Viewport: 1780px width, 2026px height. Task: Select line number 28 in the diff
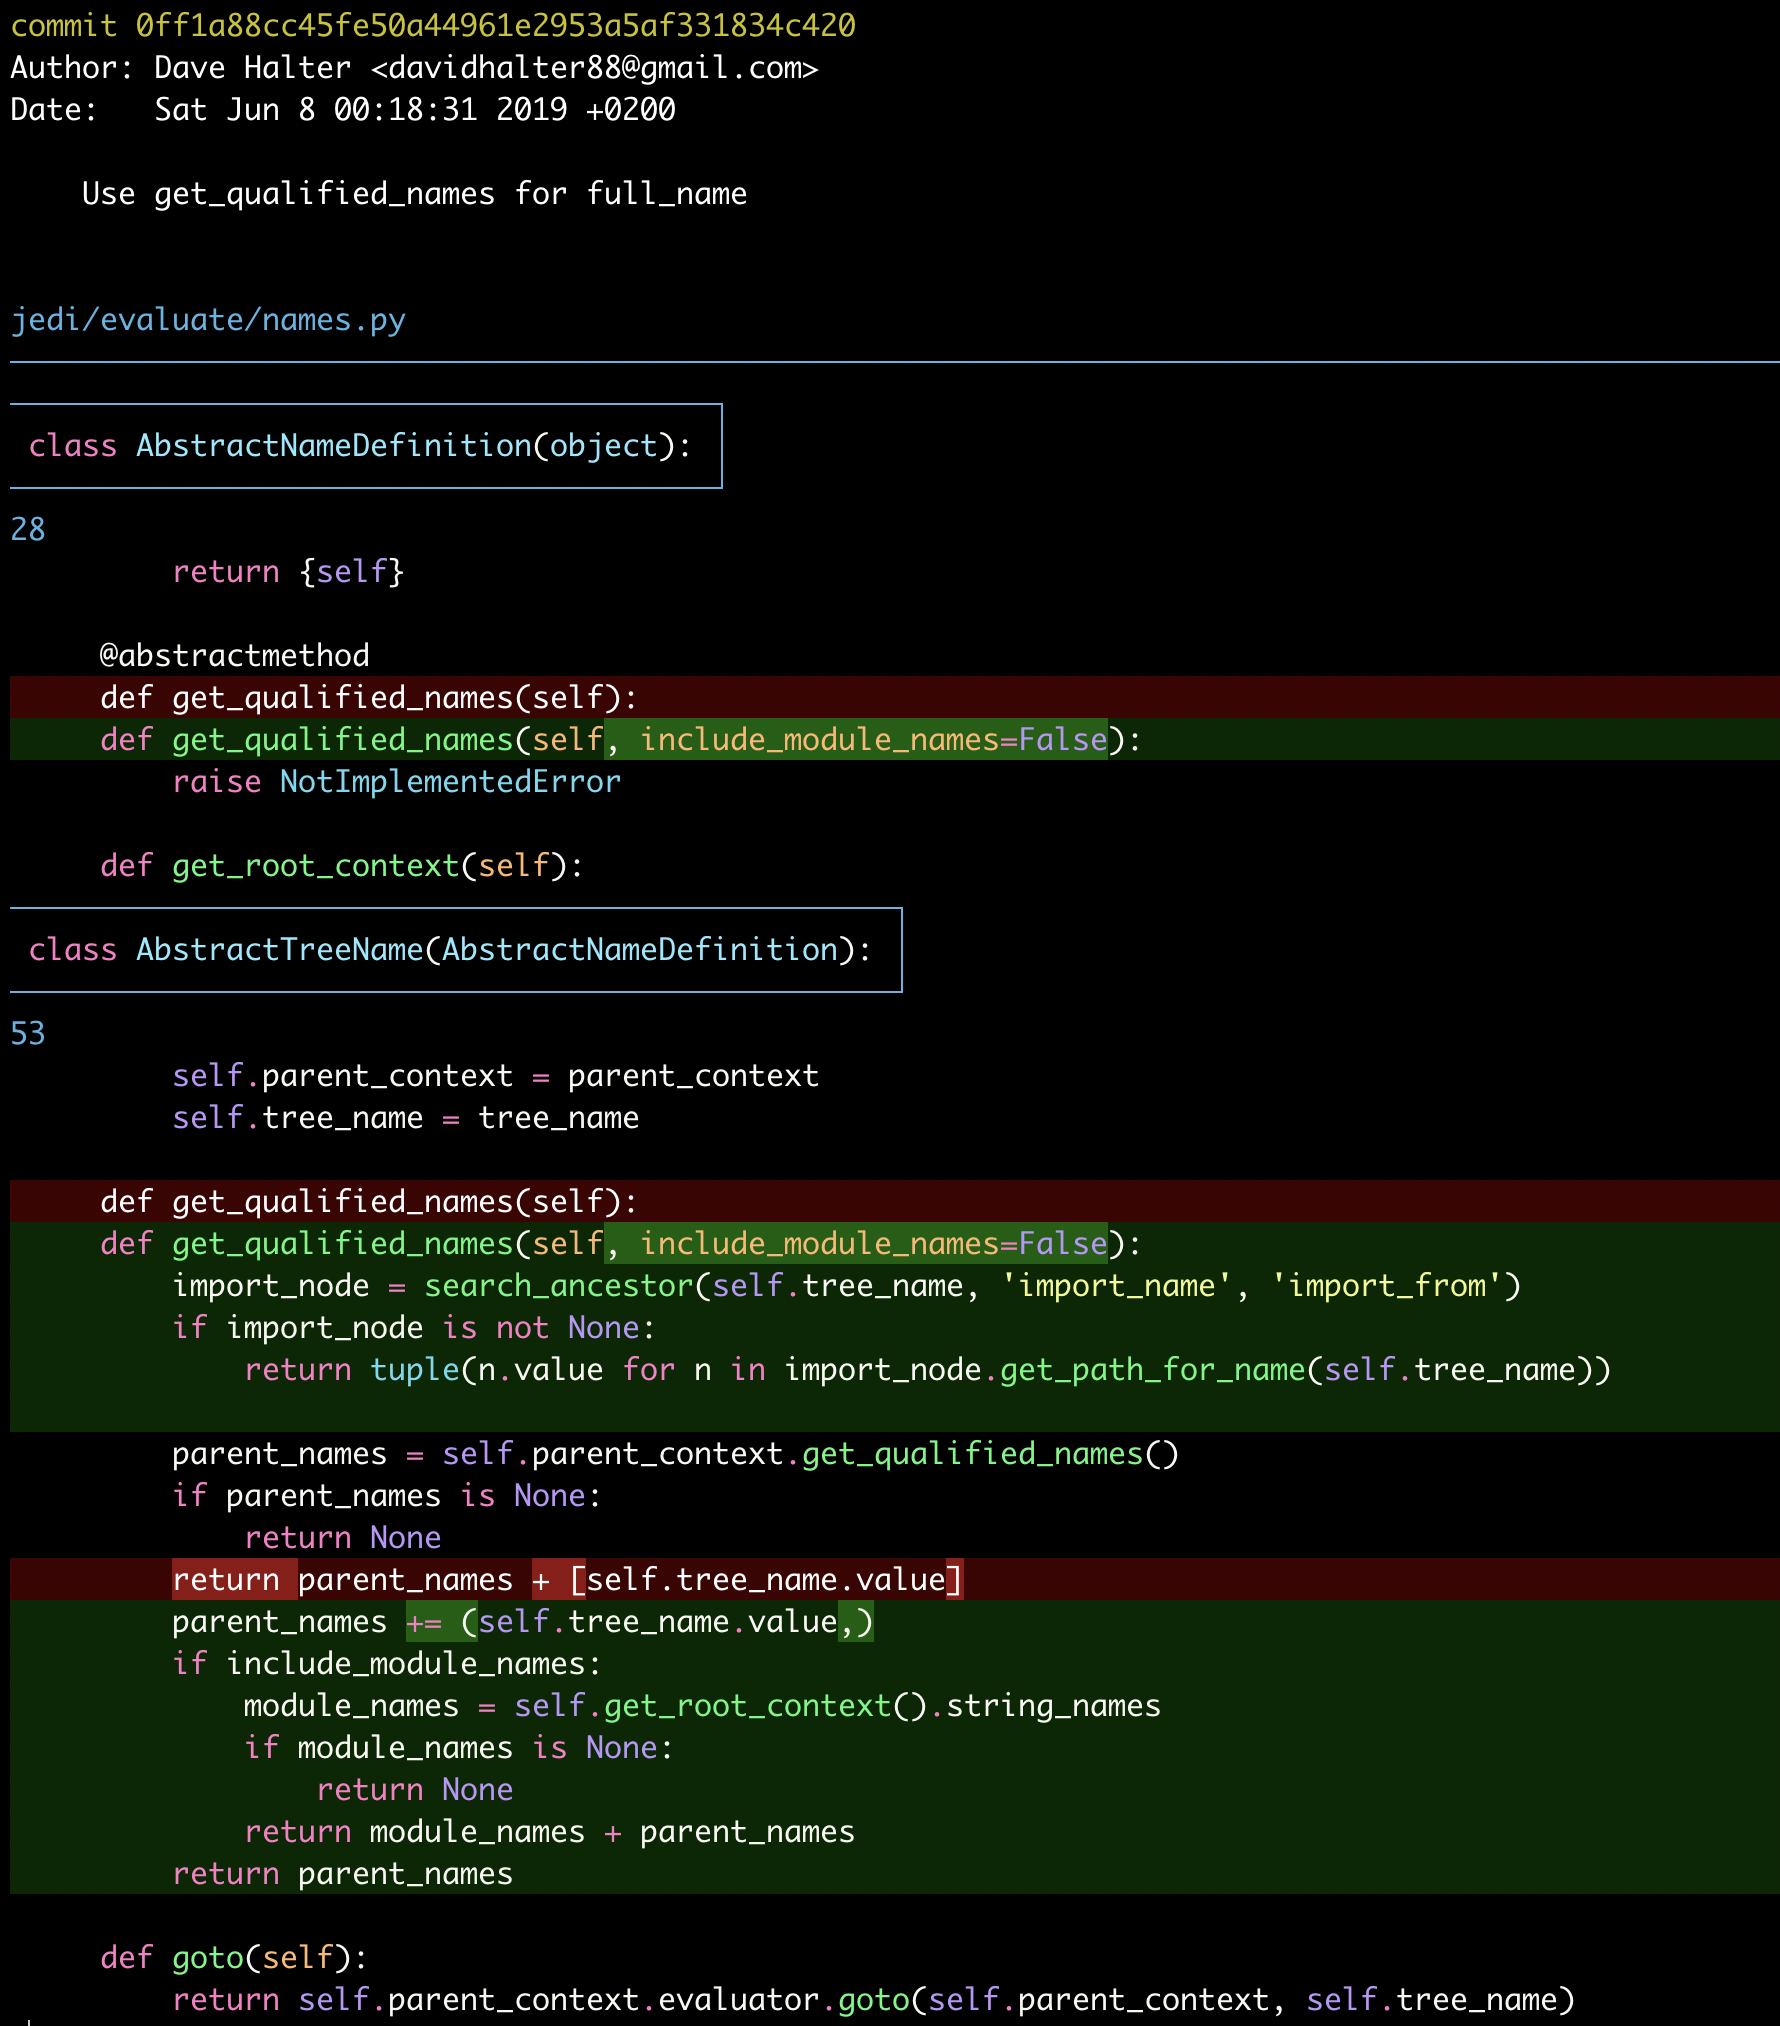28,530
